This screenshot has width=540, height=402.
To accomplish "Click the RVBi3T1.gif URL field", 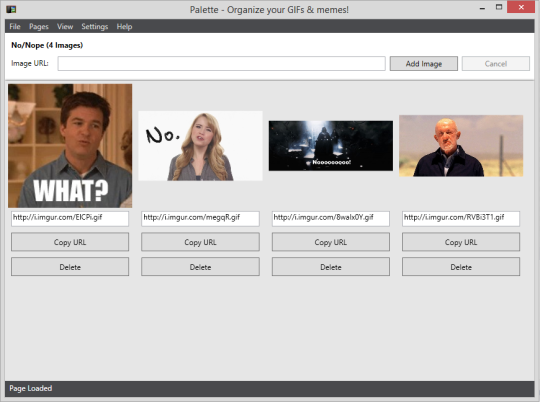I will (x=461, y=218).
